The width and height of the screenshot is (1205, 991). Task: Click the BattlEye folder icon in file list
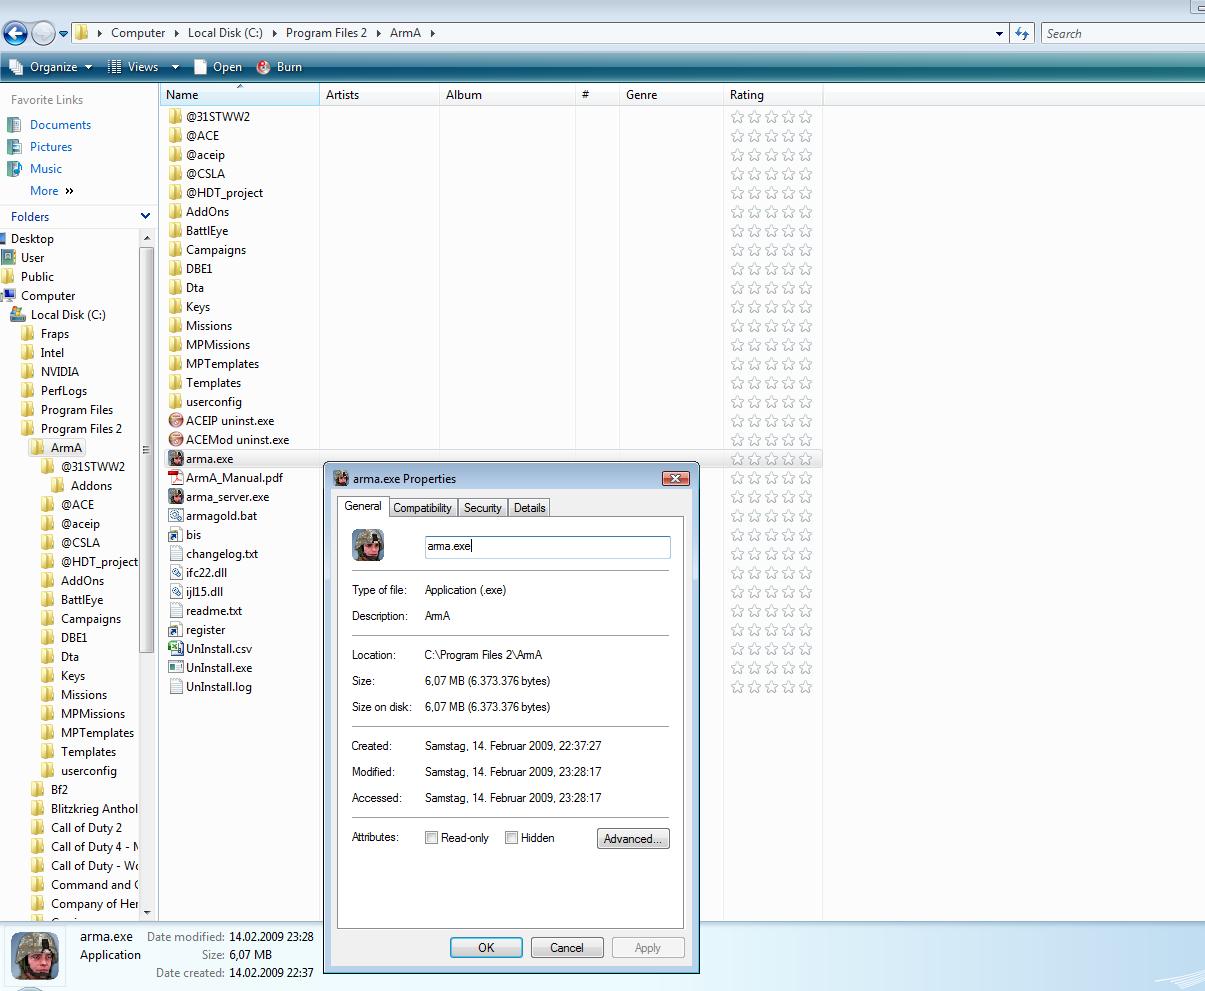pos(176,231)
